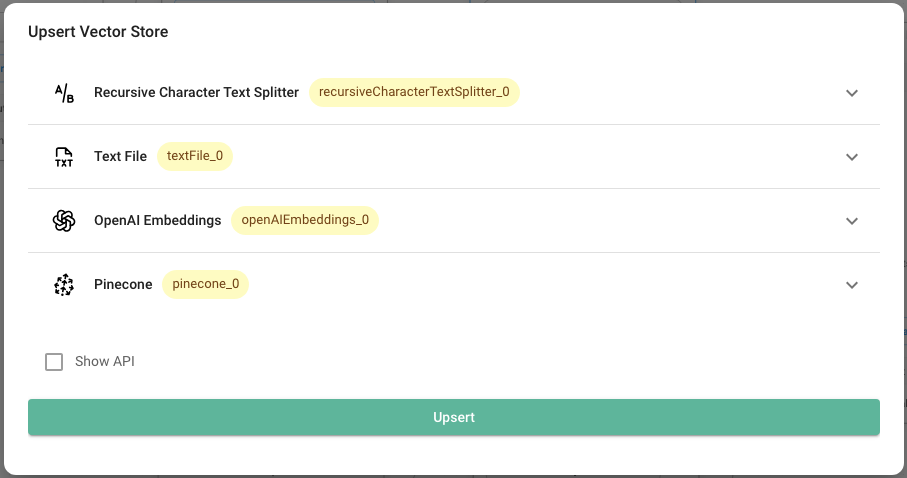Click the Recursive Character Text Splitter title
Screen dimensions: 907x478
point(196,92)
